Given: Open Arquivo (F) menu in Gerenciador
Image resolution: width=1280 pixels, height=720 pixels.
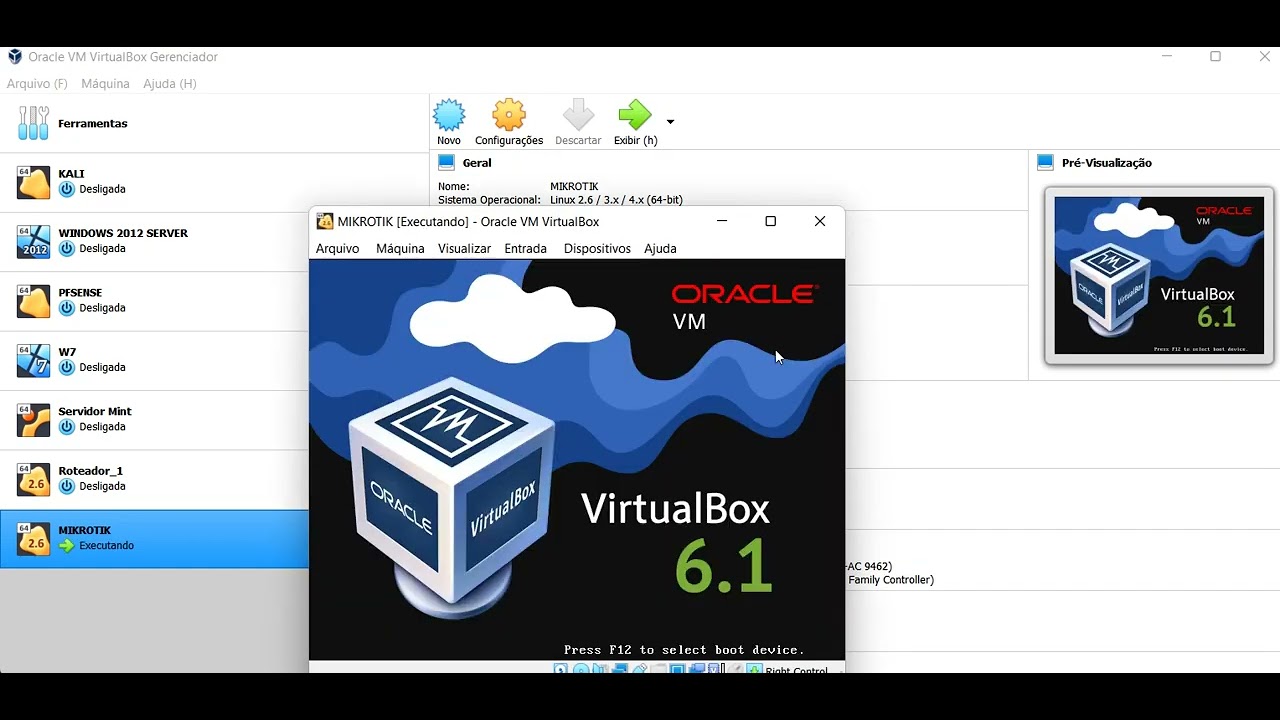Looking at the screenshot, I should 37,84.
